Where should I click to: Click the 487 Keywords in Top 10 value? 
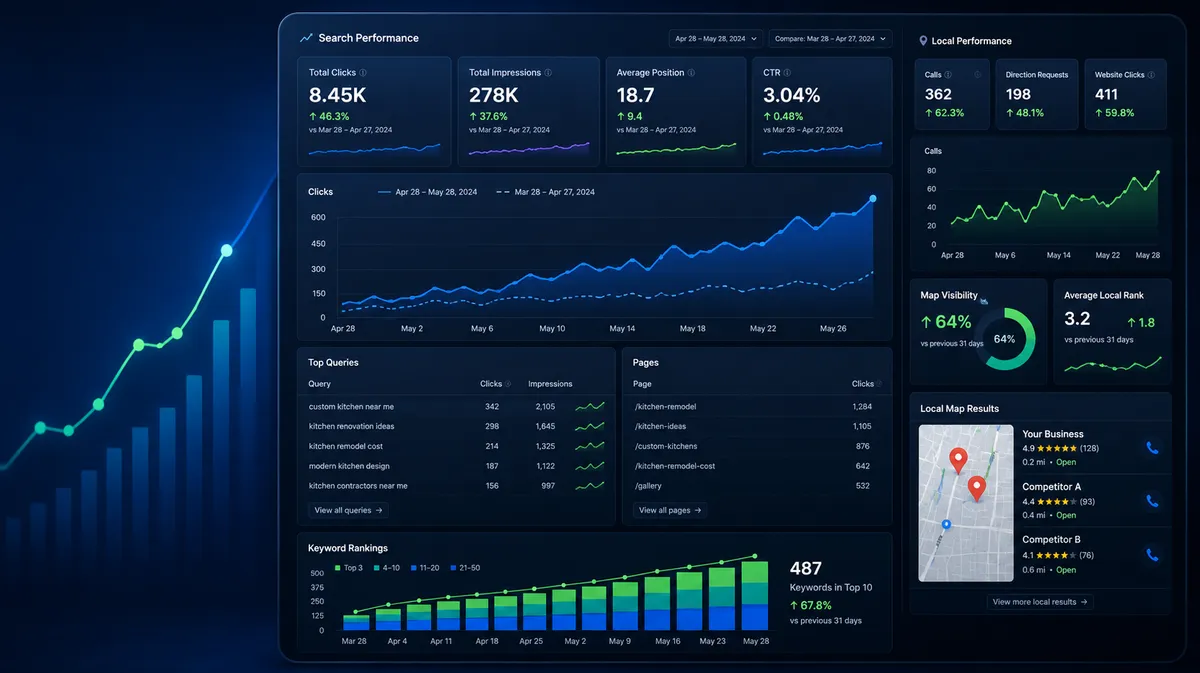pyautogui.click(x=806, y=569)
